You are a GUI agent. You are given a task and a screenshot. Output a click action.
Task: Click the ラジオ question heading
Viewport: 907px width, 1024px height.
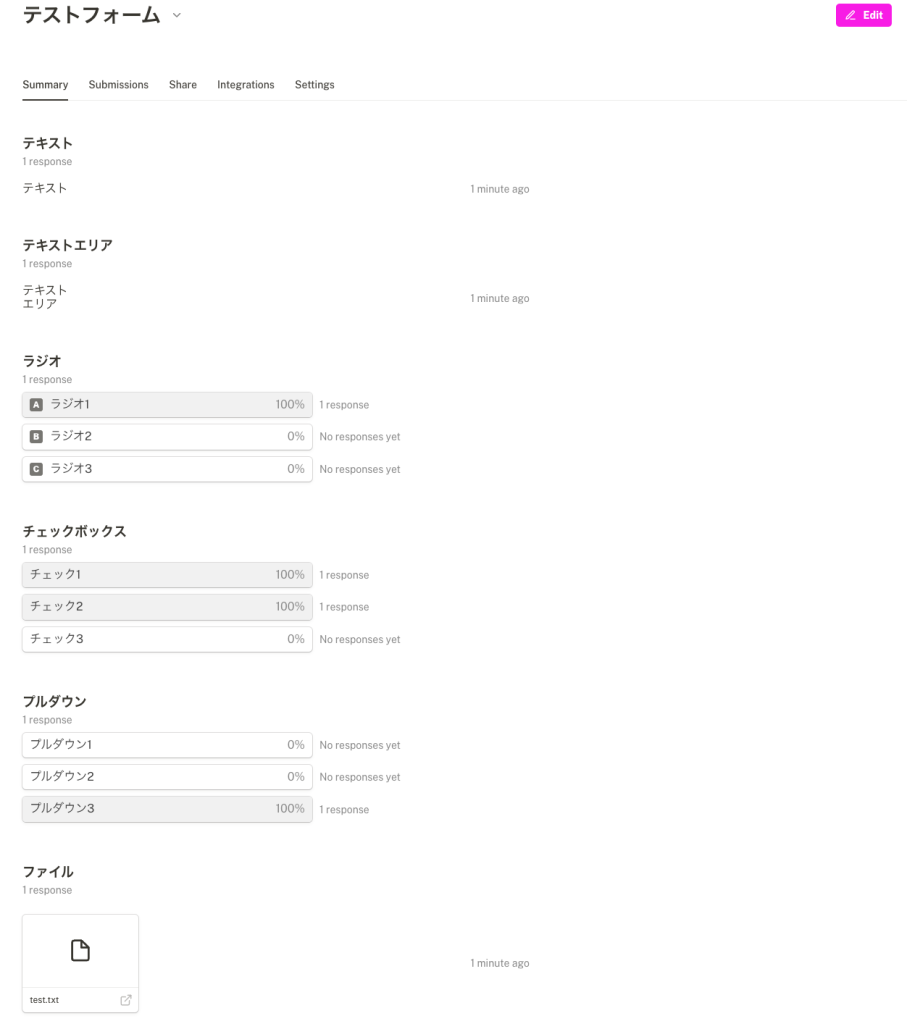(x=42, y=361)
